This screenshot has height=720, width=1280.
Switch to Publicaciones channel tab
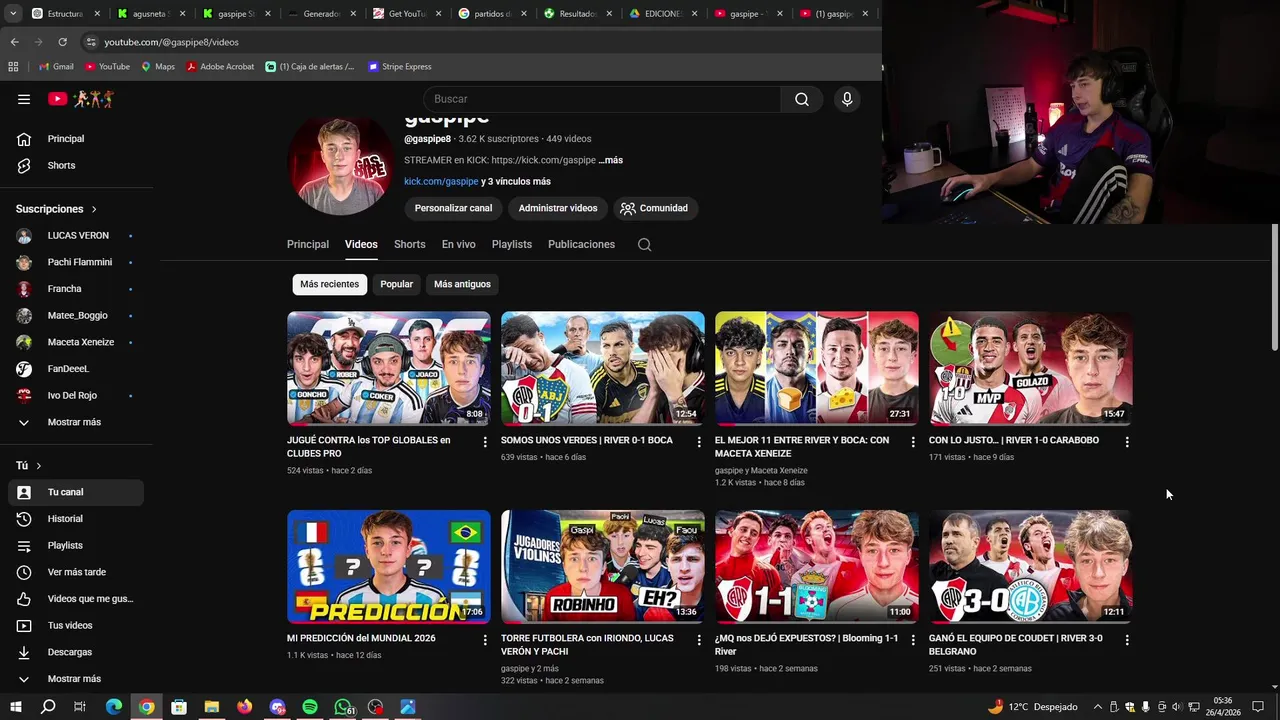tap(581, 244)
